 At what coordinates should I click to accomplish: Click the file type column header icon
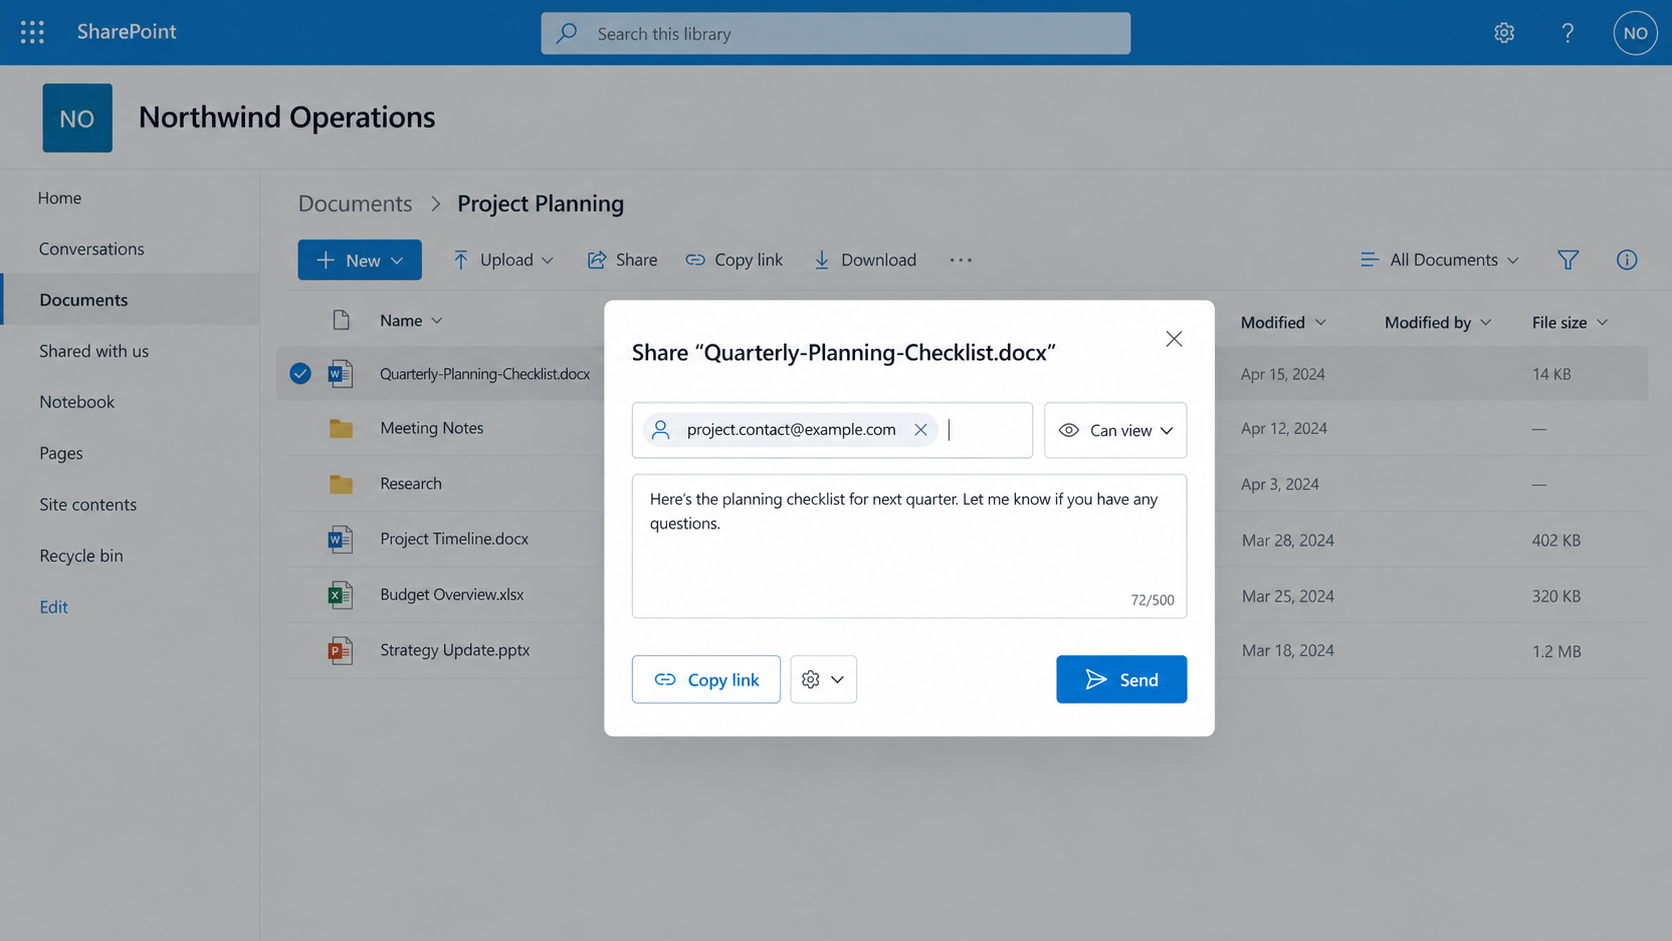coord(341,320)
